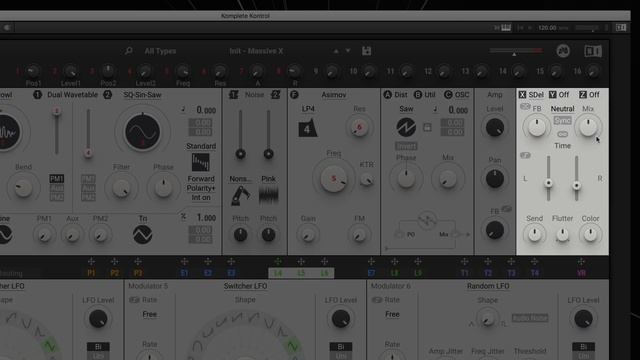
Task: Click macro knob 16
Action: [x=593, y=72]
